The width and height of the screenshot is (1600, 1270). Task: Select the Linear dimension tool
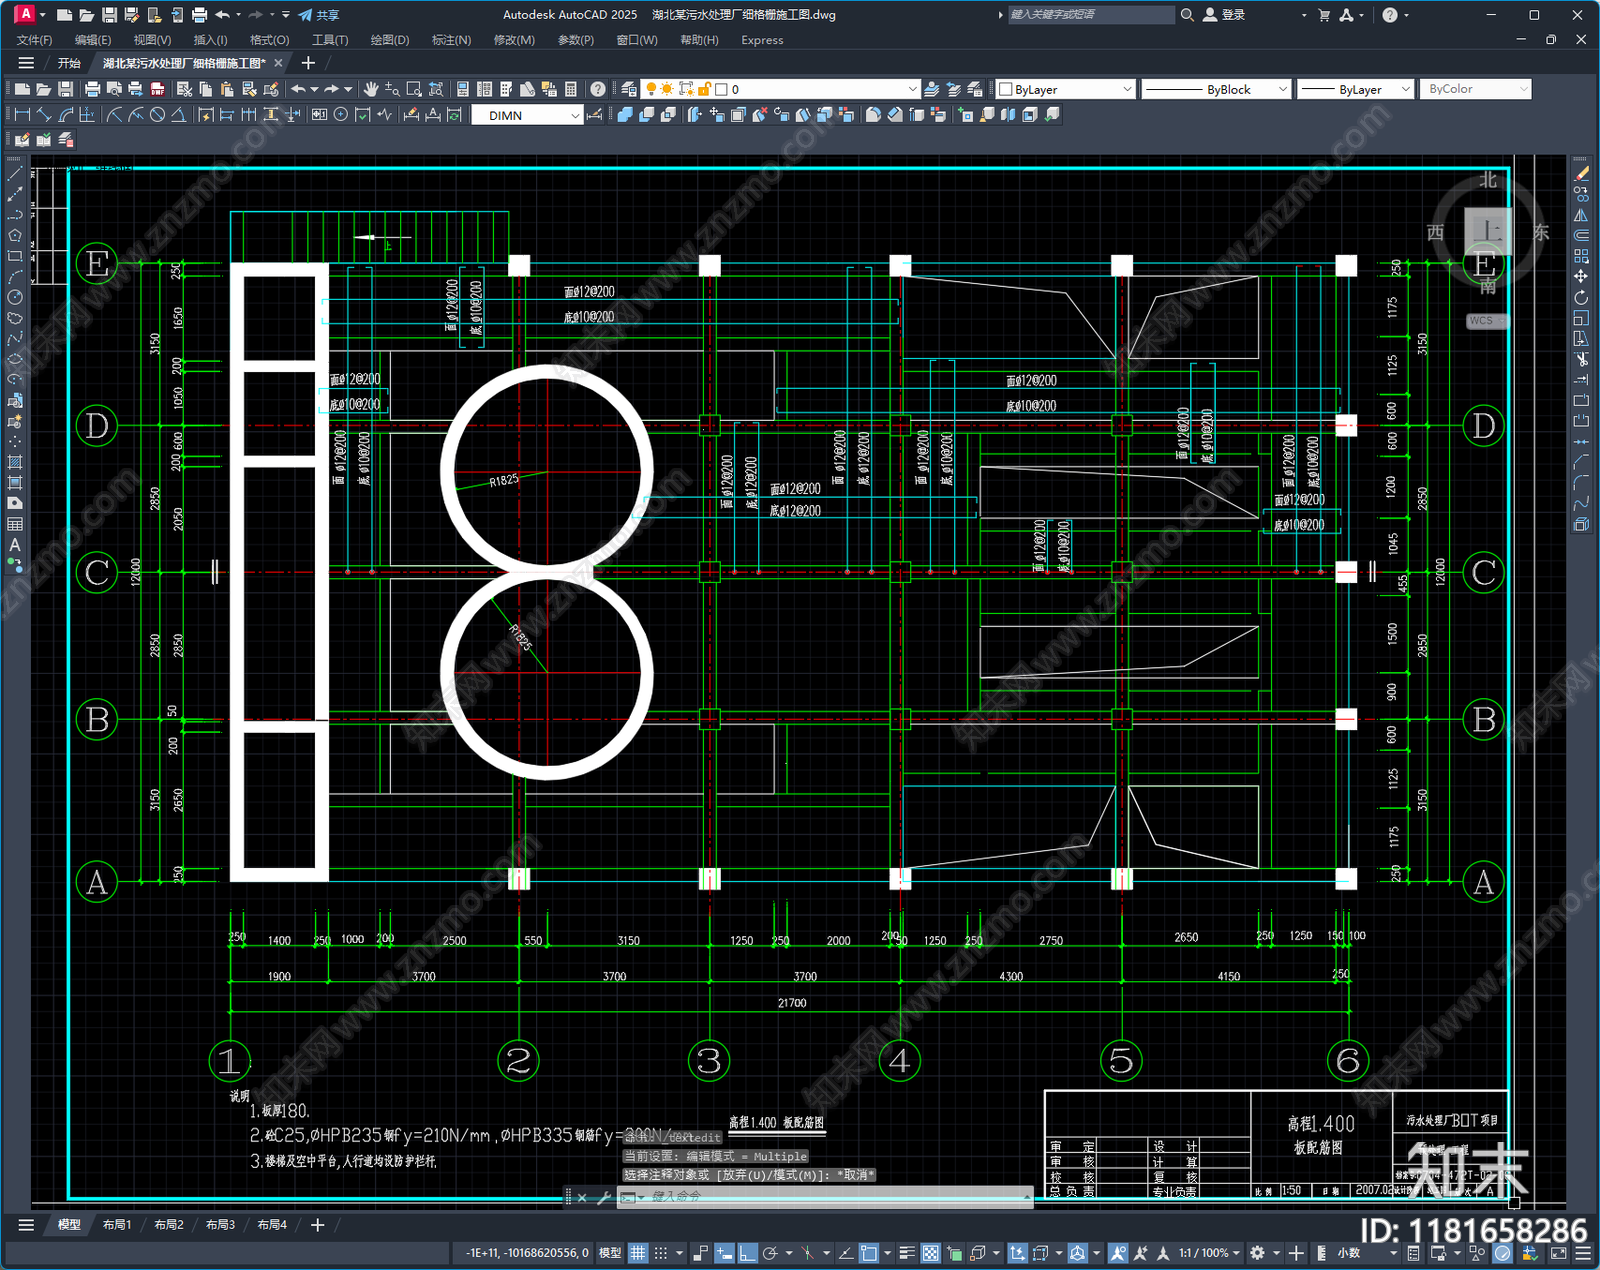[22, 115]
